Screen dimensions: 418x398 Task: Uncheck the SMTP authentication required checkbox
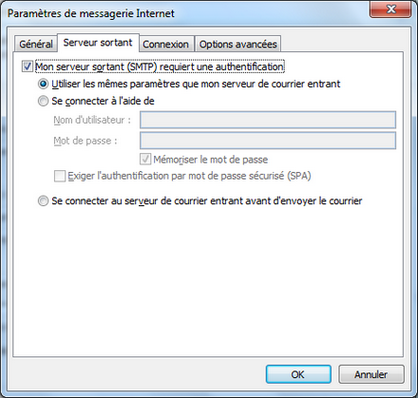[x=27, y=66]
